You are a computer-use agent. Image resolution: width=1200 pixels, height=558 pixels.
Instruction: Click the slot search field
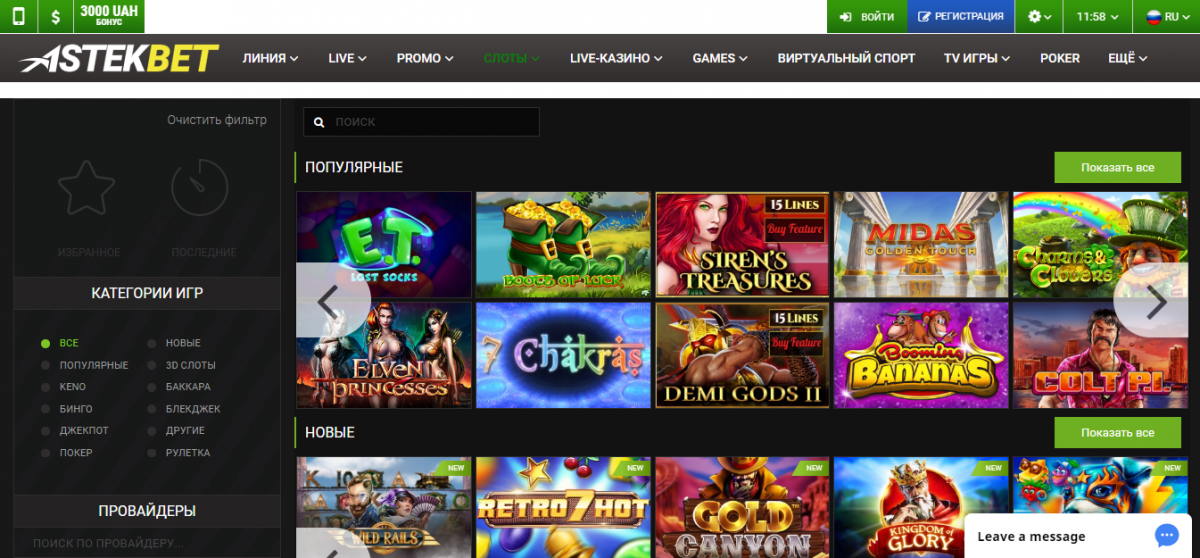(x=421, y=122)
